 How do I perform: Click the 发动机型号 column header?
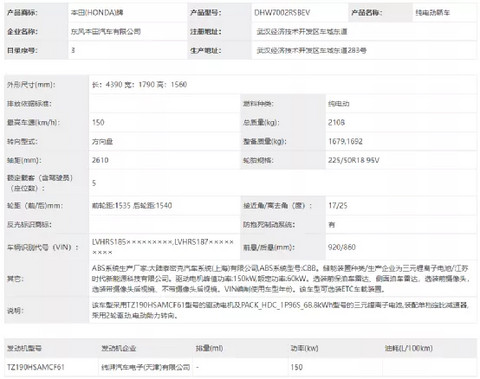24,348
